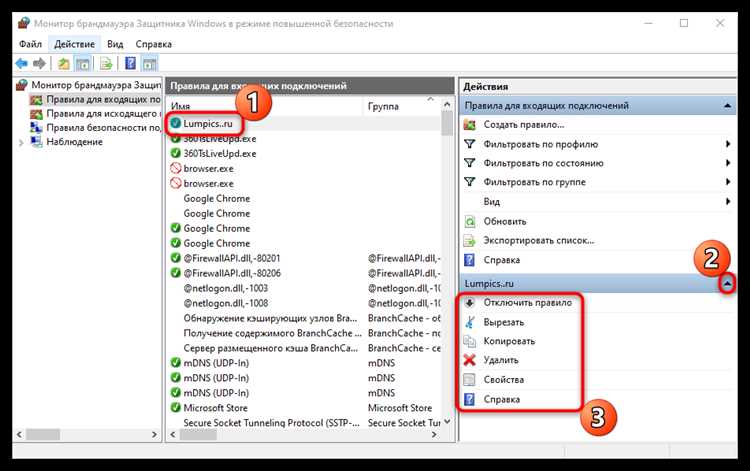
Task: Click the blue Help toolbar icon
Action: click(x=130, y=63)
